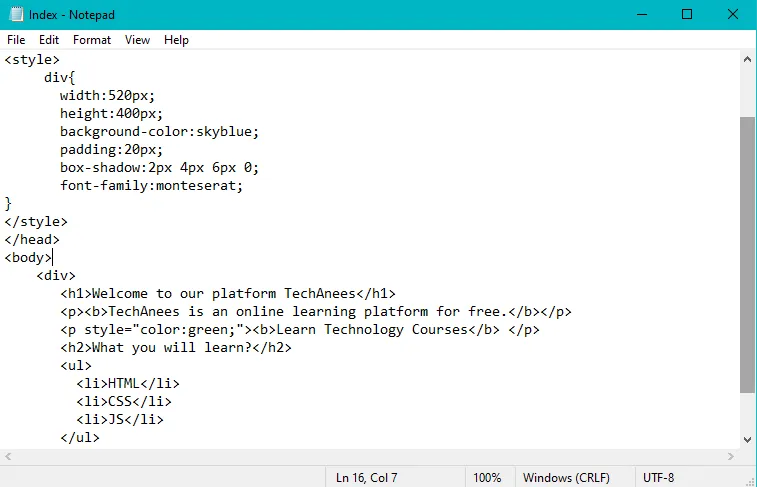The height and width of the screenshot is (487, 757).
Task: Click the Ln 16, Col 7 status entry
Action: point(366,478)
